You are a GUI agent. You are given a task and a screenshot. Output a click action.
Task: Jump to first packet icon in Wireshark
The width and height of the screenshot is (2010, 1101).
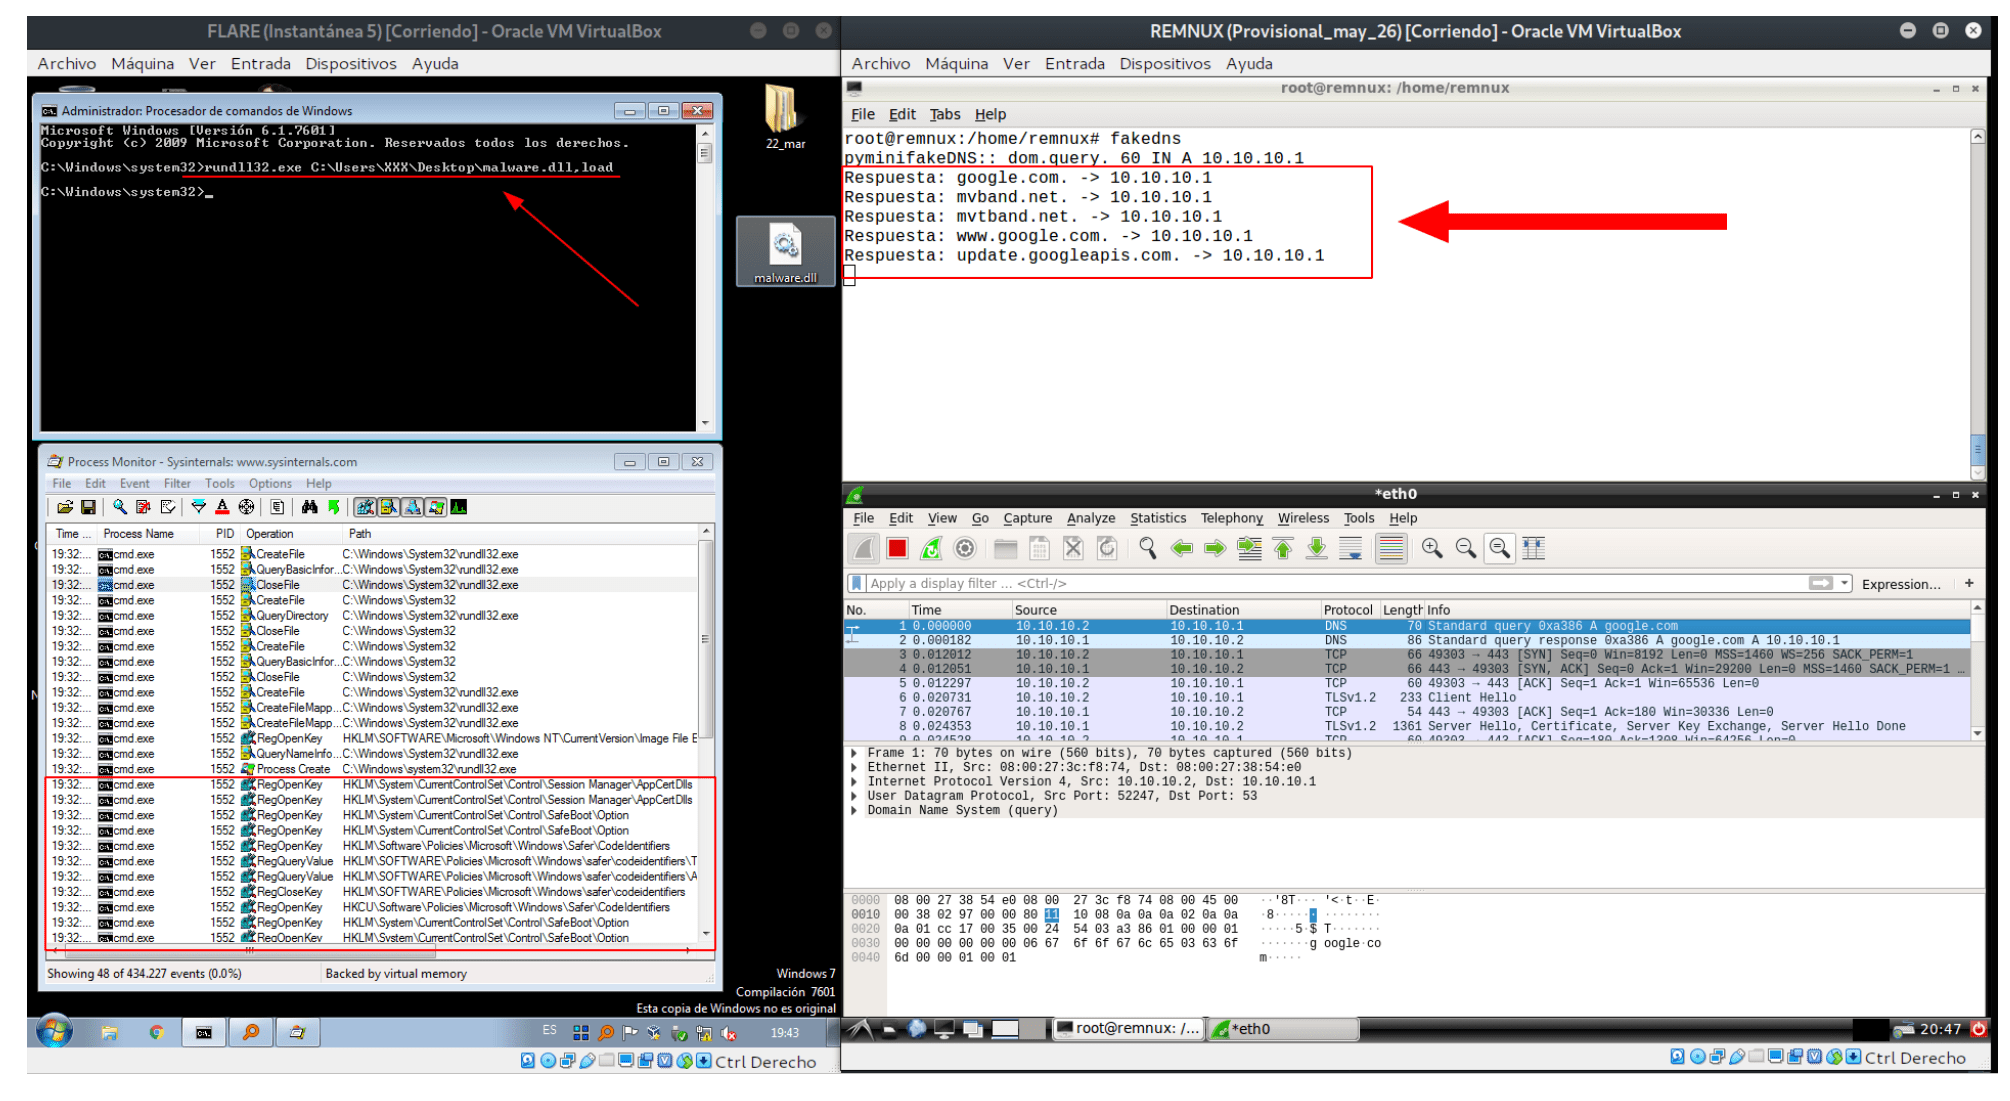(1283, 549)
